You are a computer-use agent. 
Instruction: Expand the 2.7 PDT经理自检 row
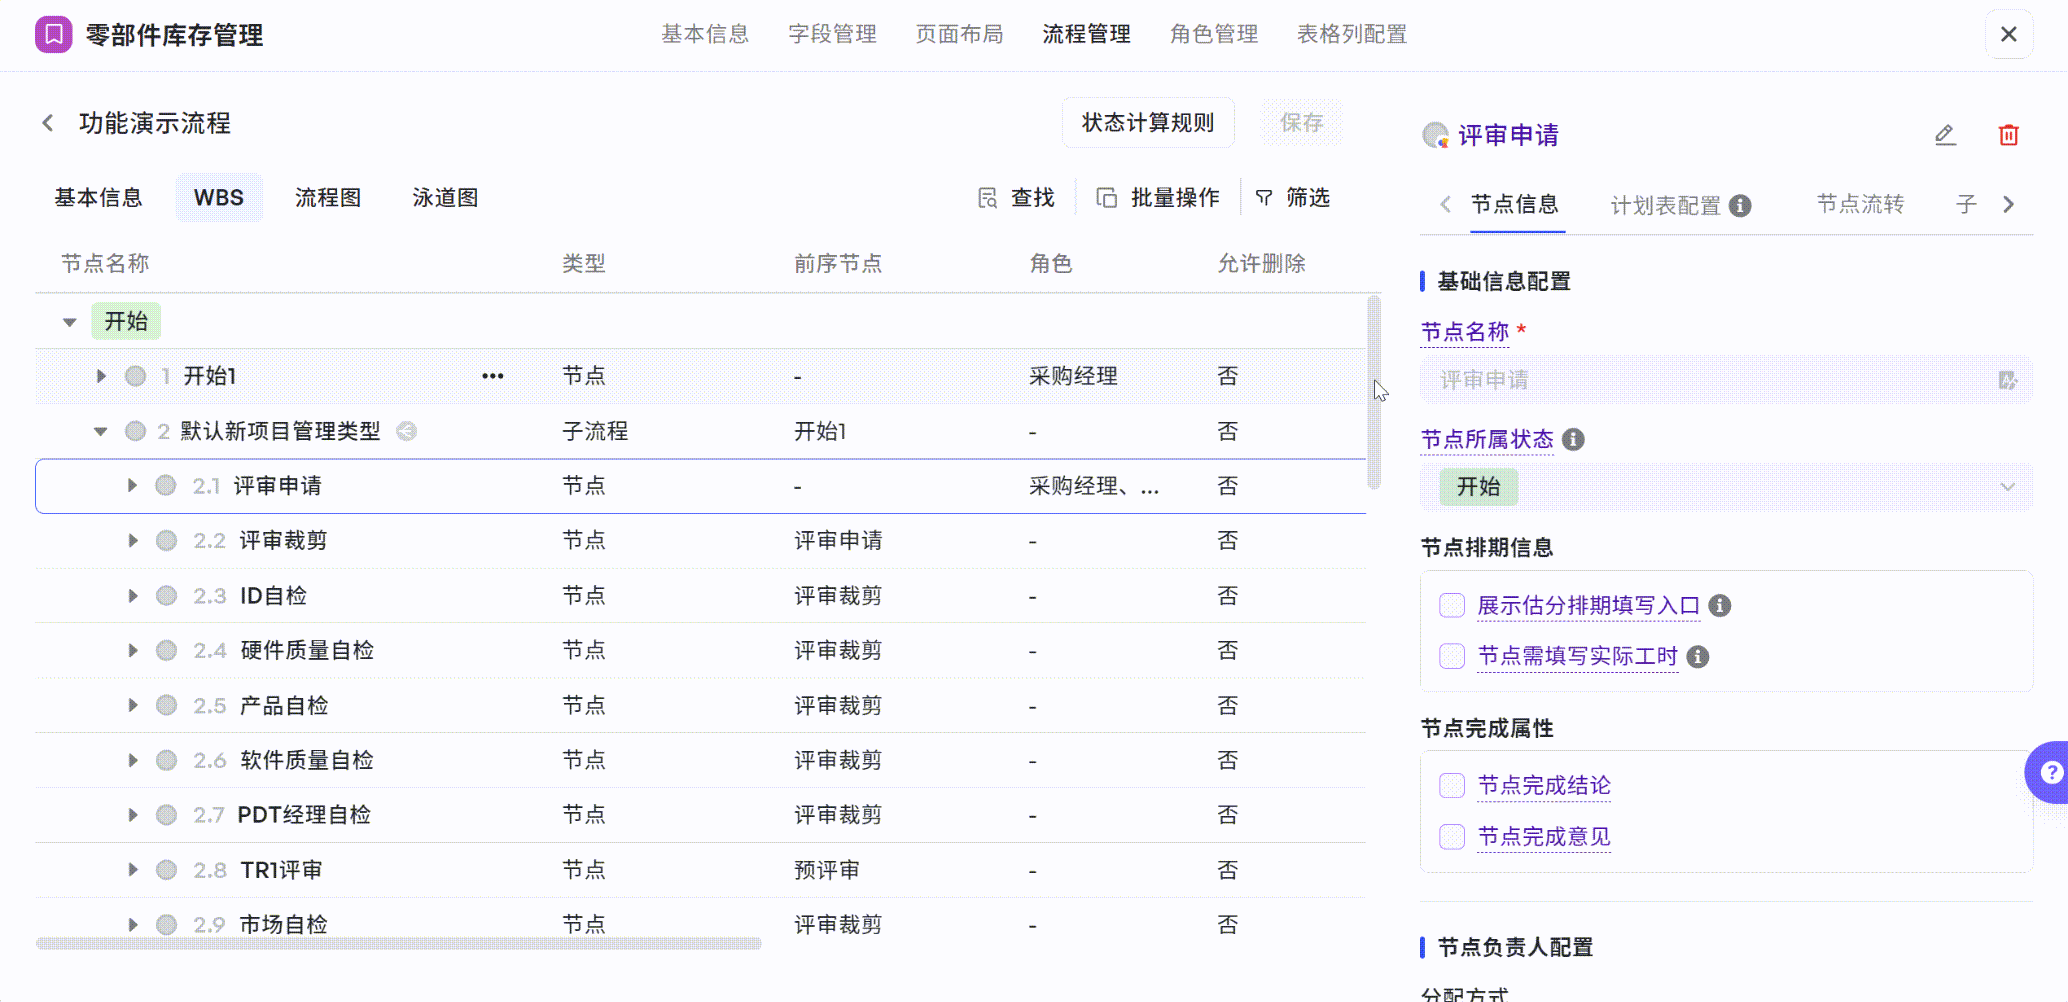point(132,815)
